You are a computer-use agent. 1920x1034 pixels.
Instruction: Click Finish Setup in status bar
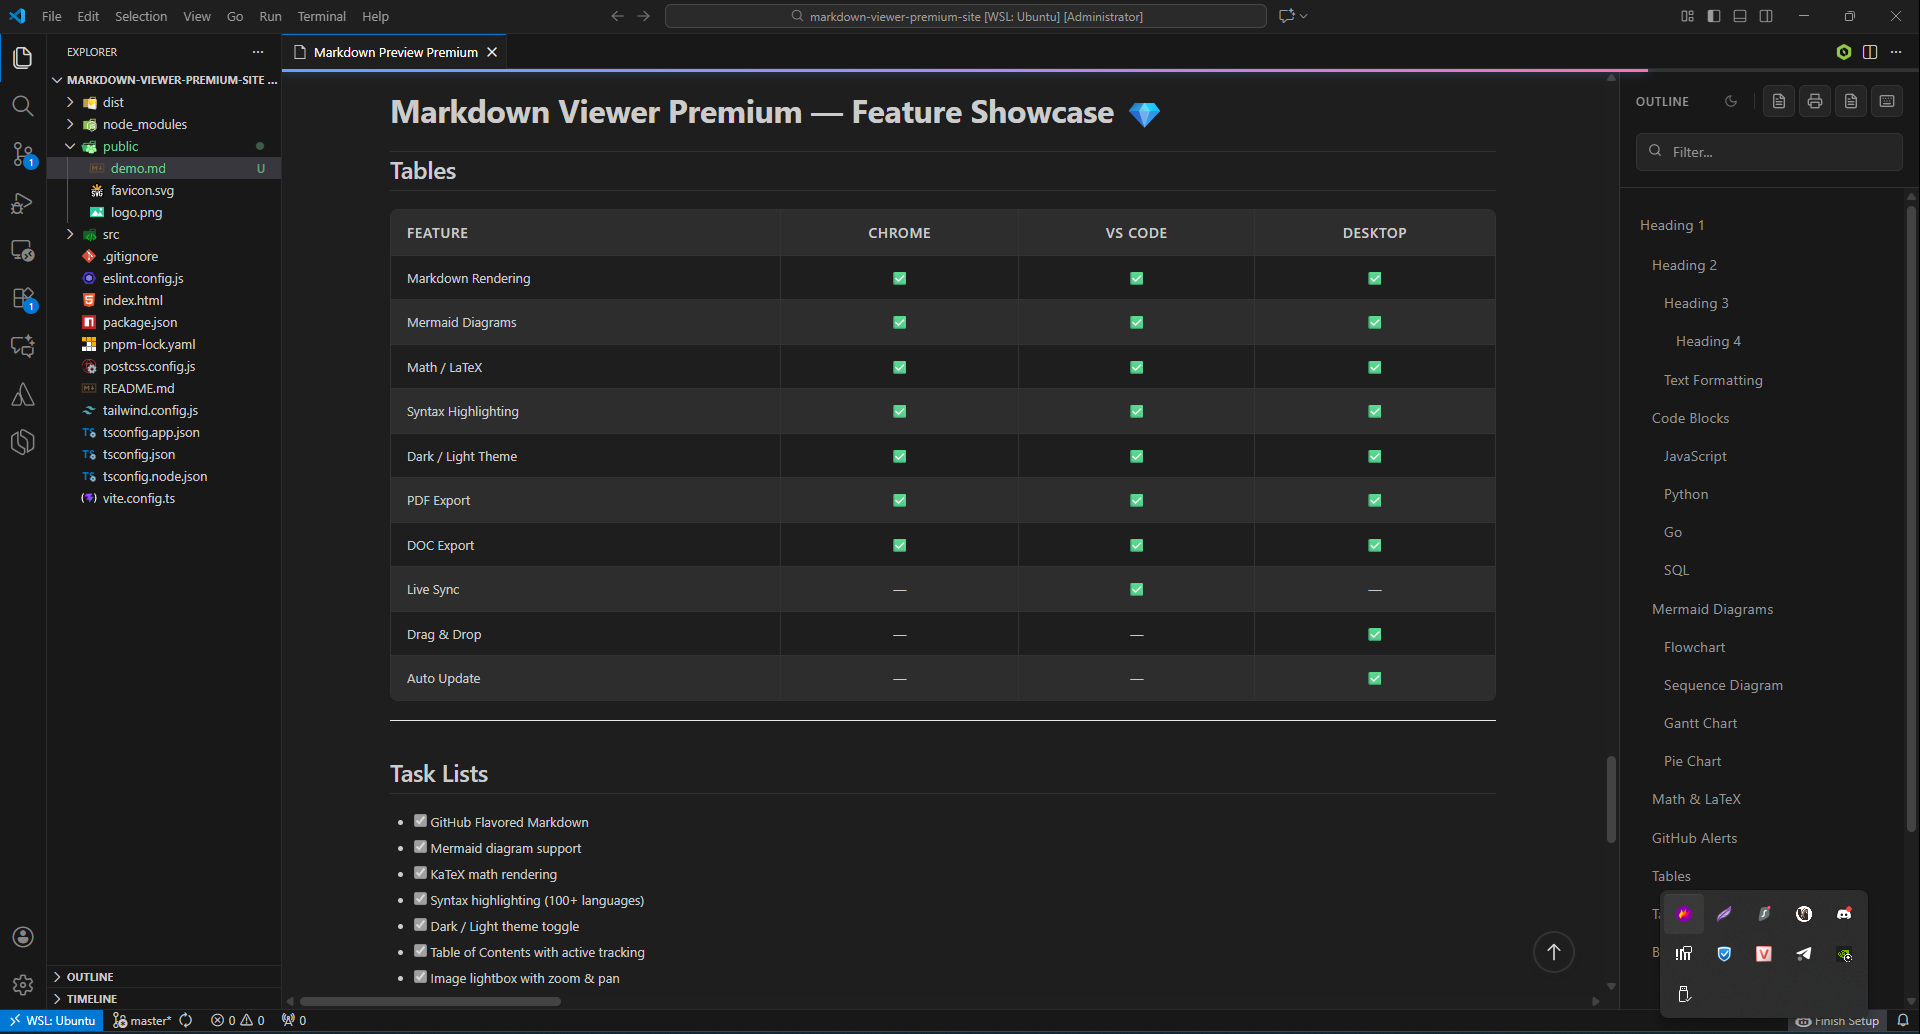point(1837,1021)
